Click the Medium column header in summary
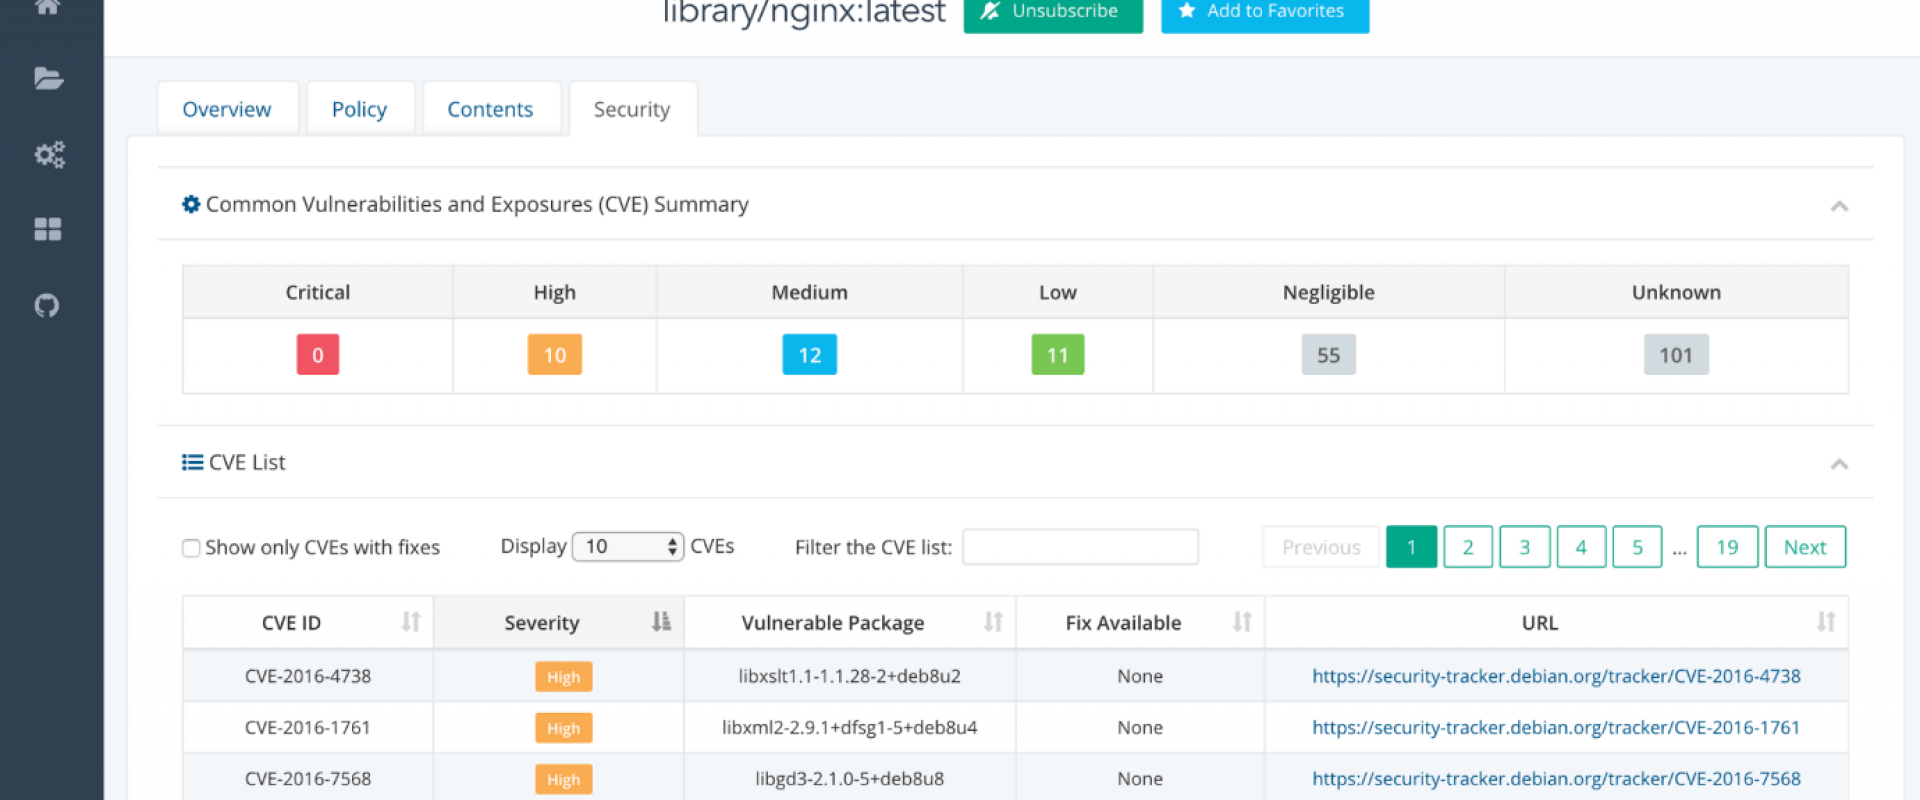Viewport: 1920px width, 800px height. 809,292
